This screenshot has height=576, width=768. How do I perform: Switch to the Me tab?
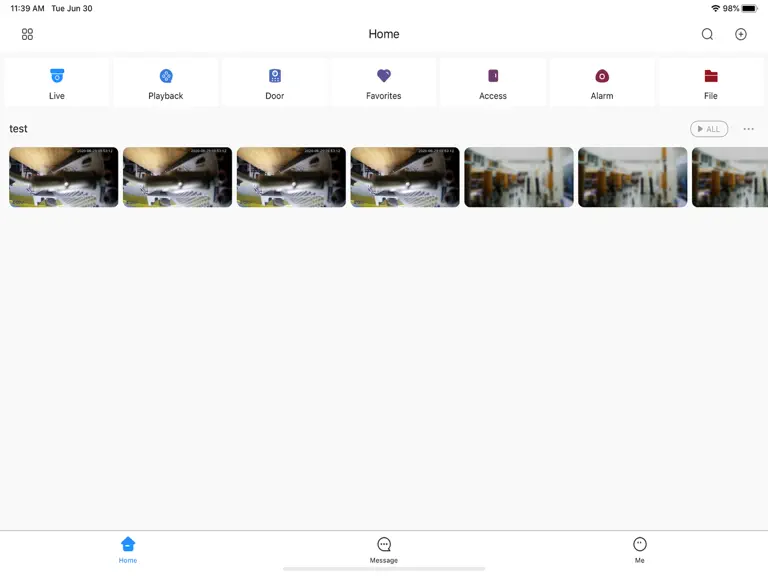[x=640, y=550]
